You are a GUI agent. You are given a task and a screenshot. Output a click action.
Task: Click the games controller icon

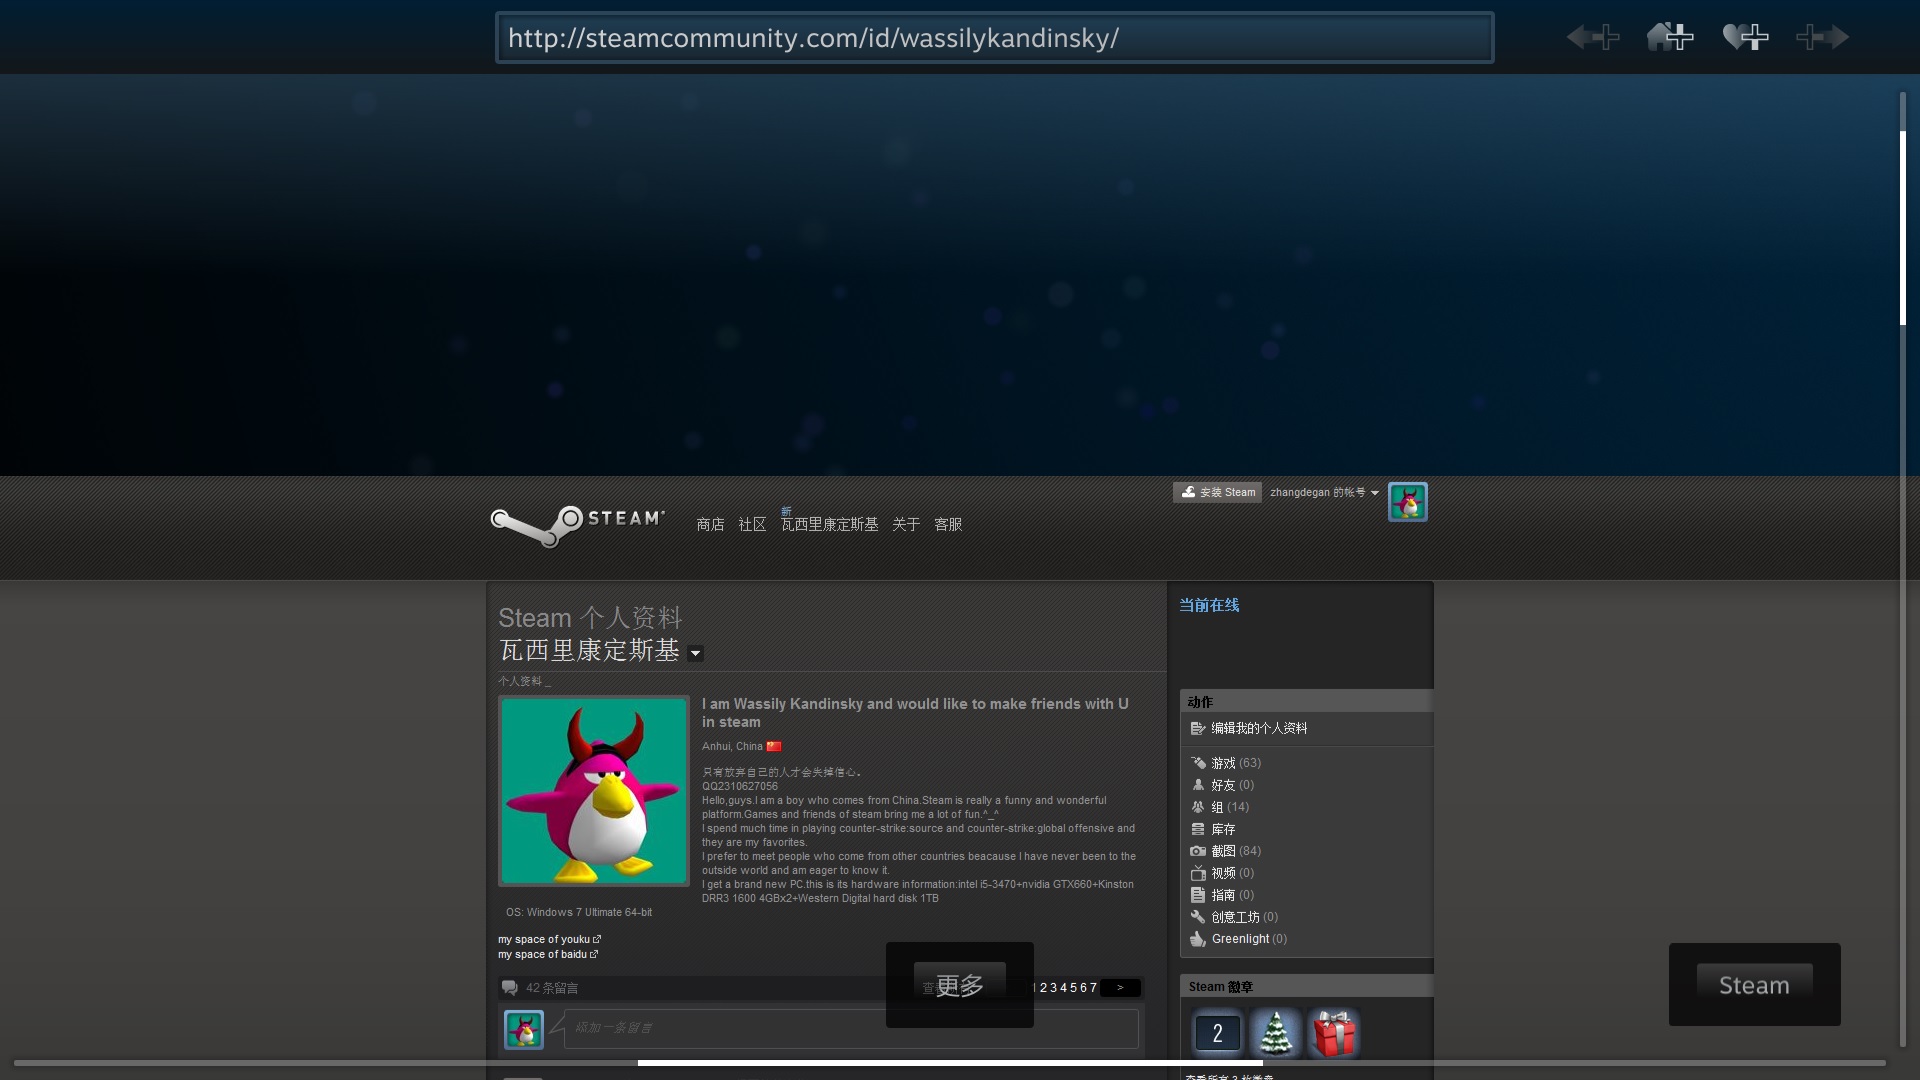(1198, 763)
